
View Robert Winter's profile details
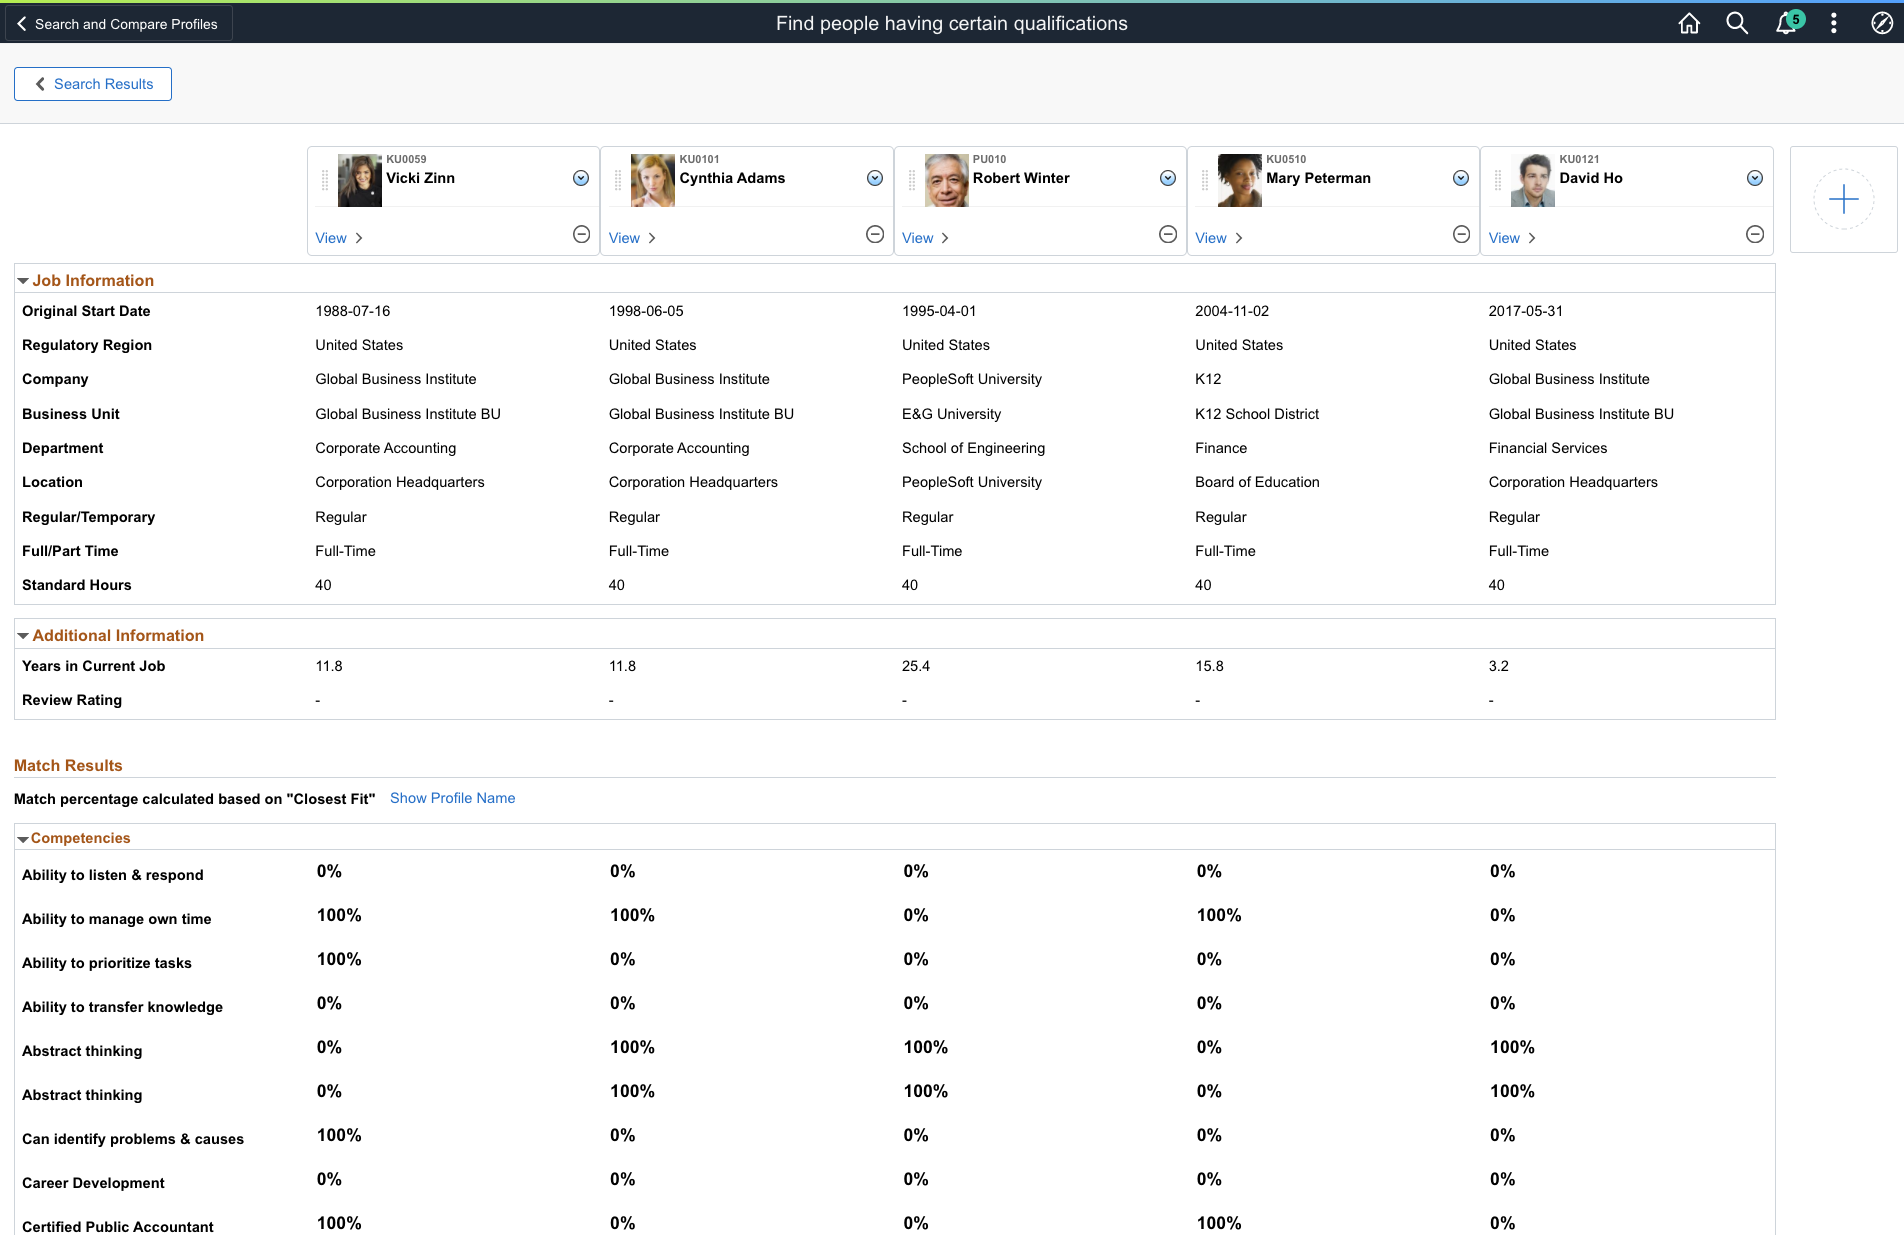click(926, 238)
